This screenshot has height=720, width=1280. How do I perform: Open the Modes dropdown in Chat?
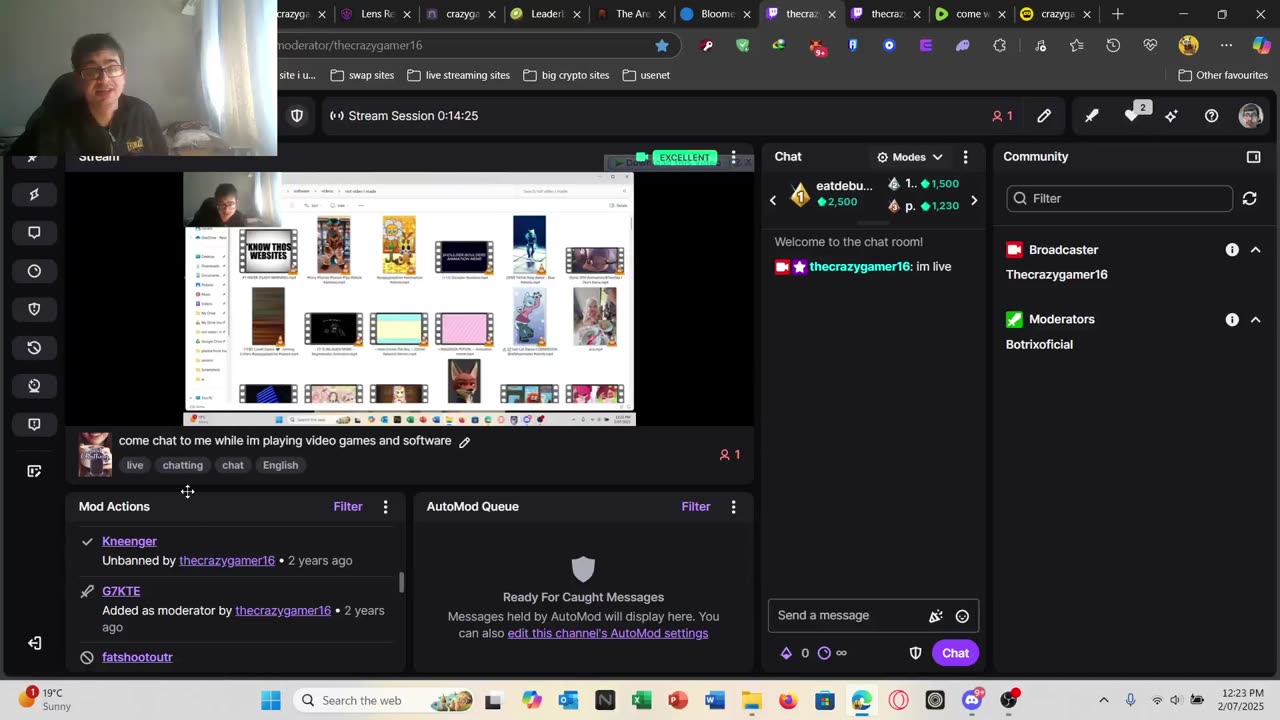click(x=909, y=157)
